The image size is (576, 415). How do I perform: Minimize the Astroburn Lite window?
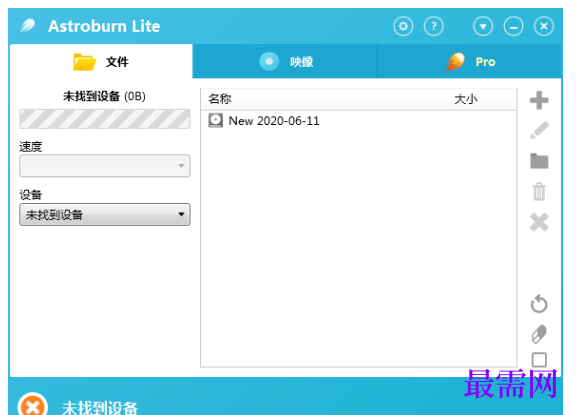(514, 26)
